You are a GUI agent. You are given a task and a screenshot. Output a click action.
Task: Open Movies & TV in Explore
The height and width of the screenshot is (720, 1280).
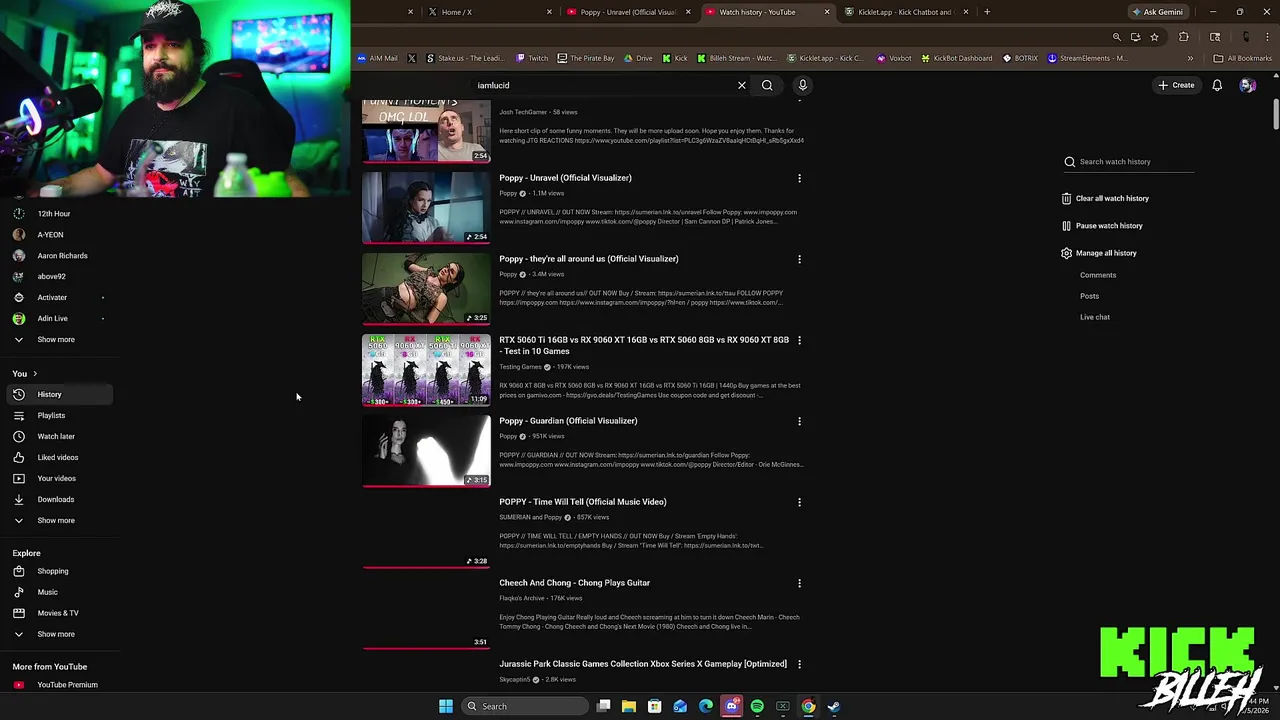[58, 613]
